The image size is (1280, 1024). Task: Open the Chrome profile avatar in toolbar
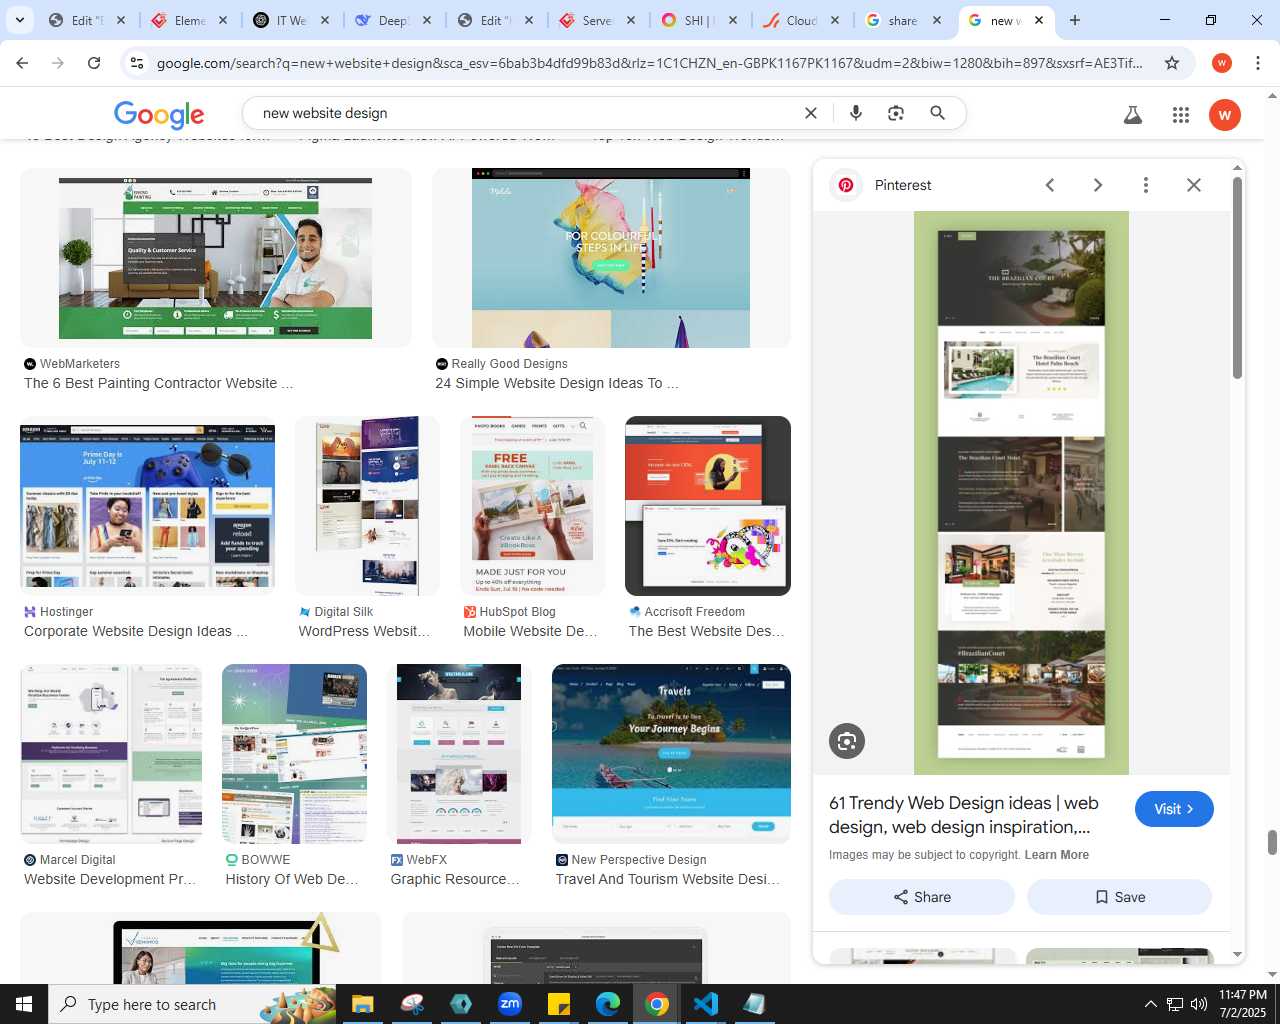(1221, 63)
